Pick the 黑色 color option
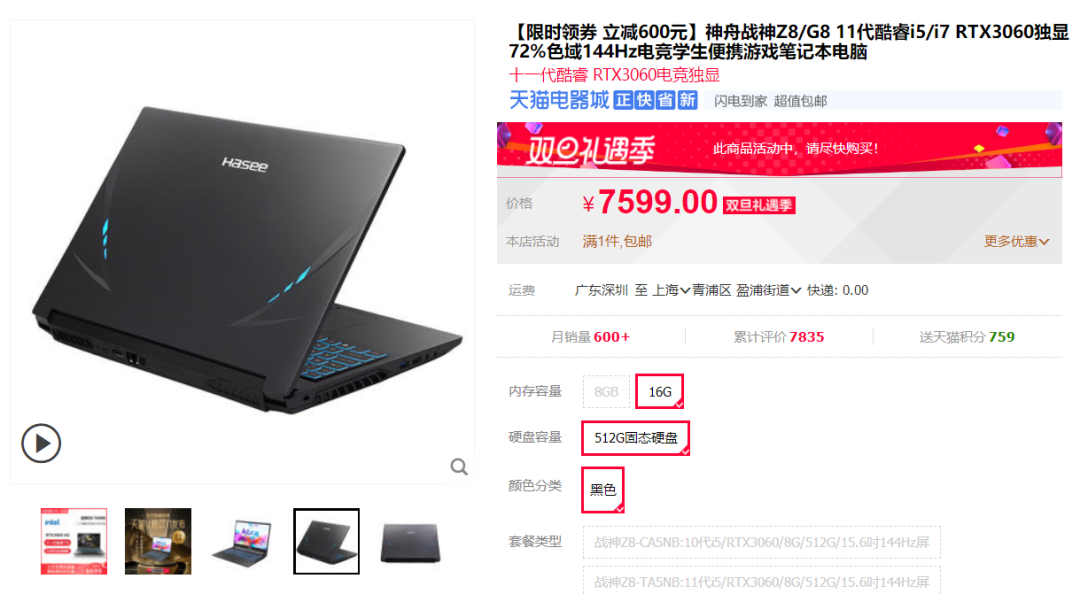Image resolution: width=1080 pixels, height=594 pixels. [603, 490]
